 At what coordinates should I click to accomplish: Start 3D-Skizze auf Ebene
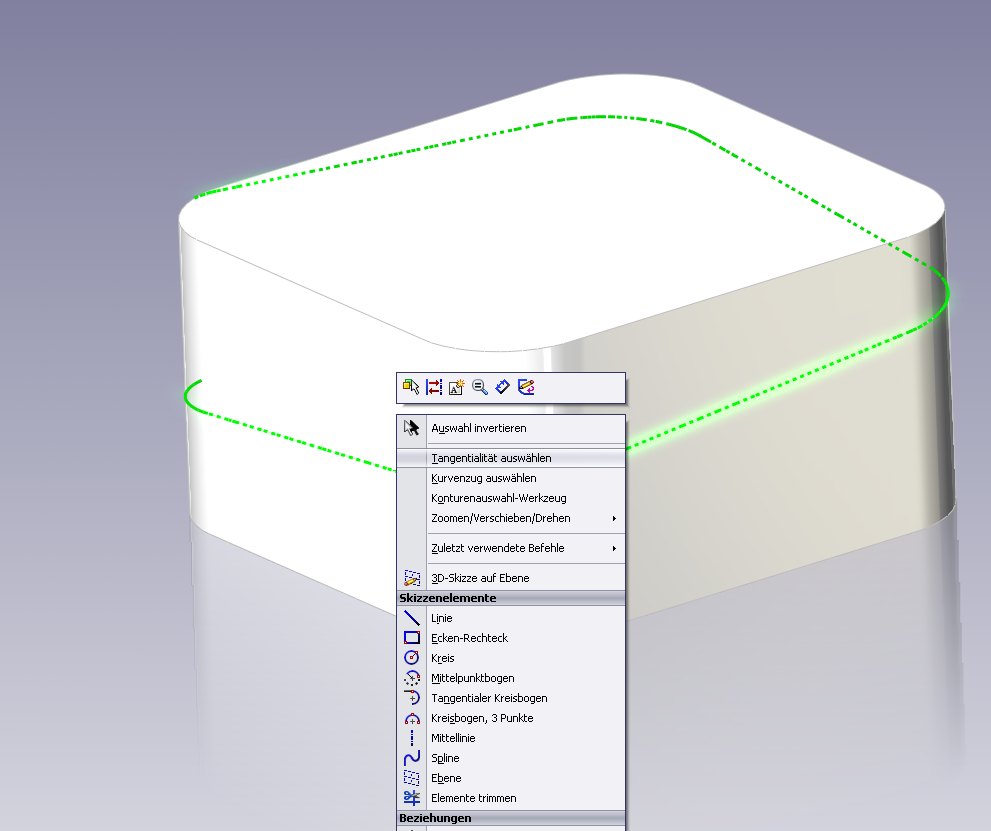511,578
